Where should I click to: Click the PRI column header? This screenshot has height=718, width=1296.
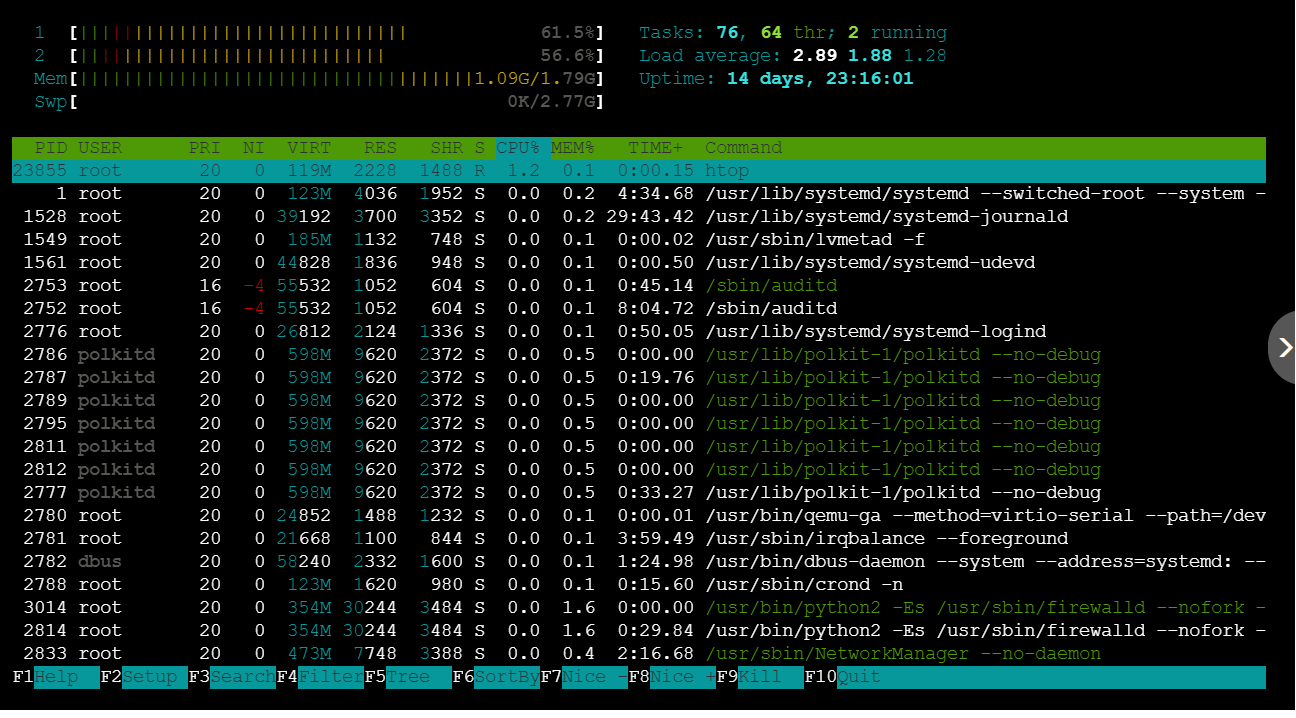205,148
